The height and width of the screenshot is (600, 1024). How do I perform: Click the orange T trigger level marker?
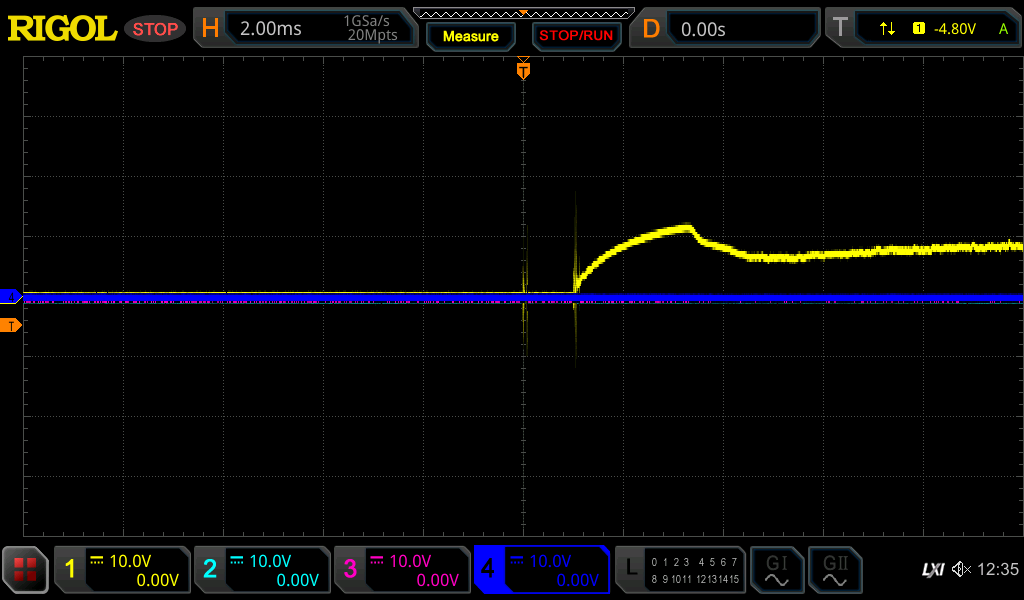click(11, 325)
